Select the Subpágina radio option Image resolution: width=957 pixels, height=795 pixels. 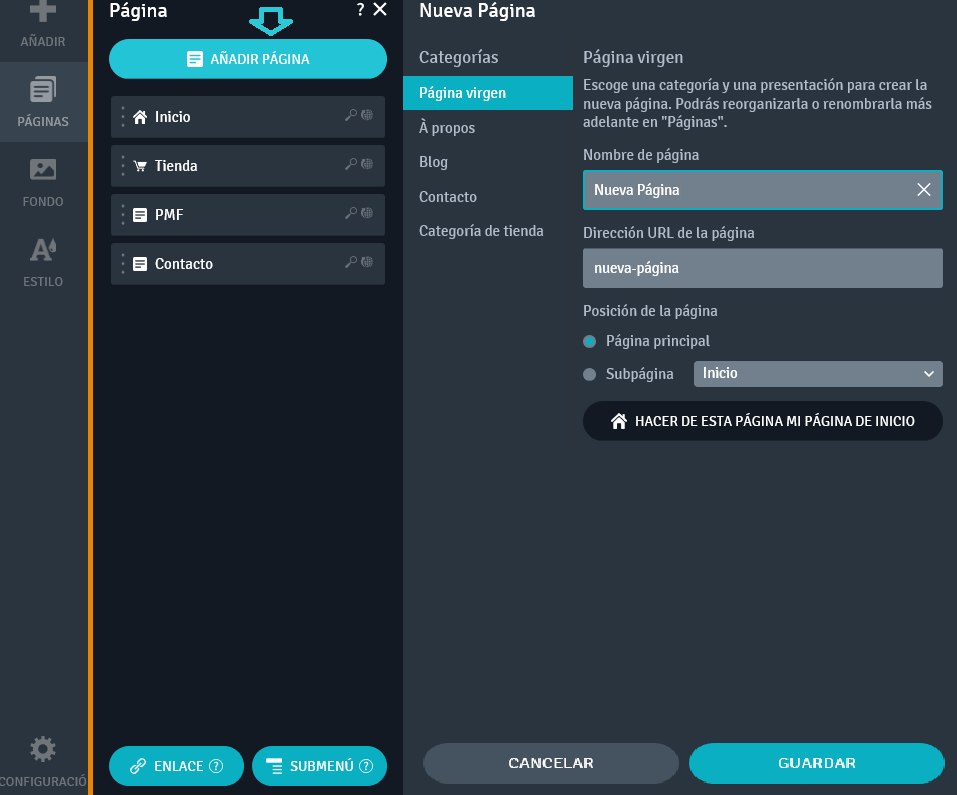point(589,374)
